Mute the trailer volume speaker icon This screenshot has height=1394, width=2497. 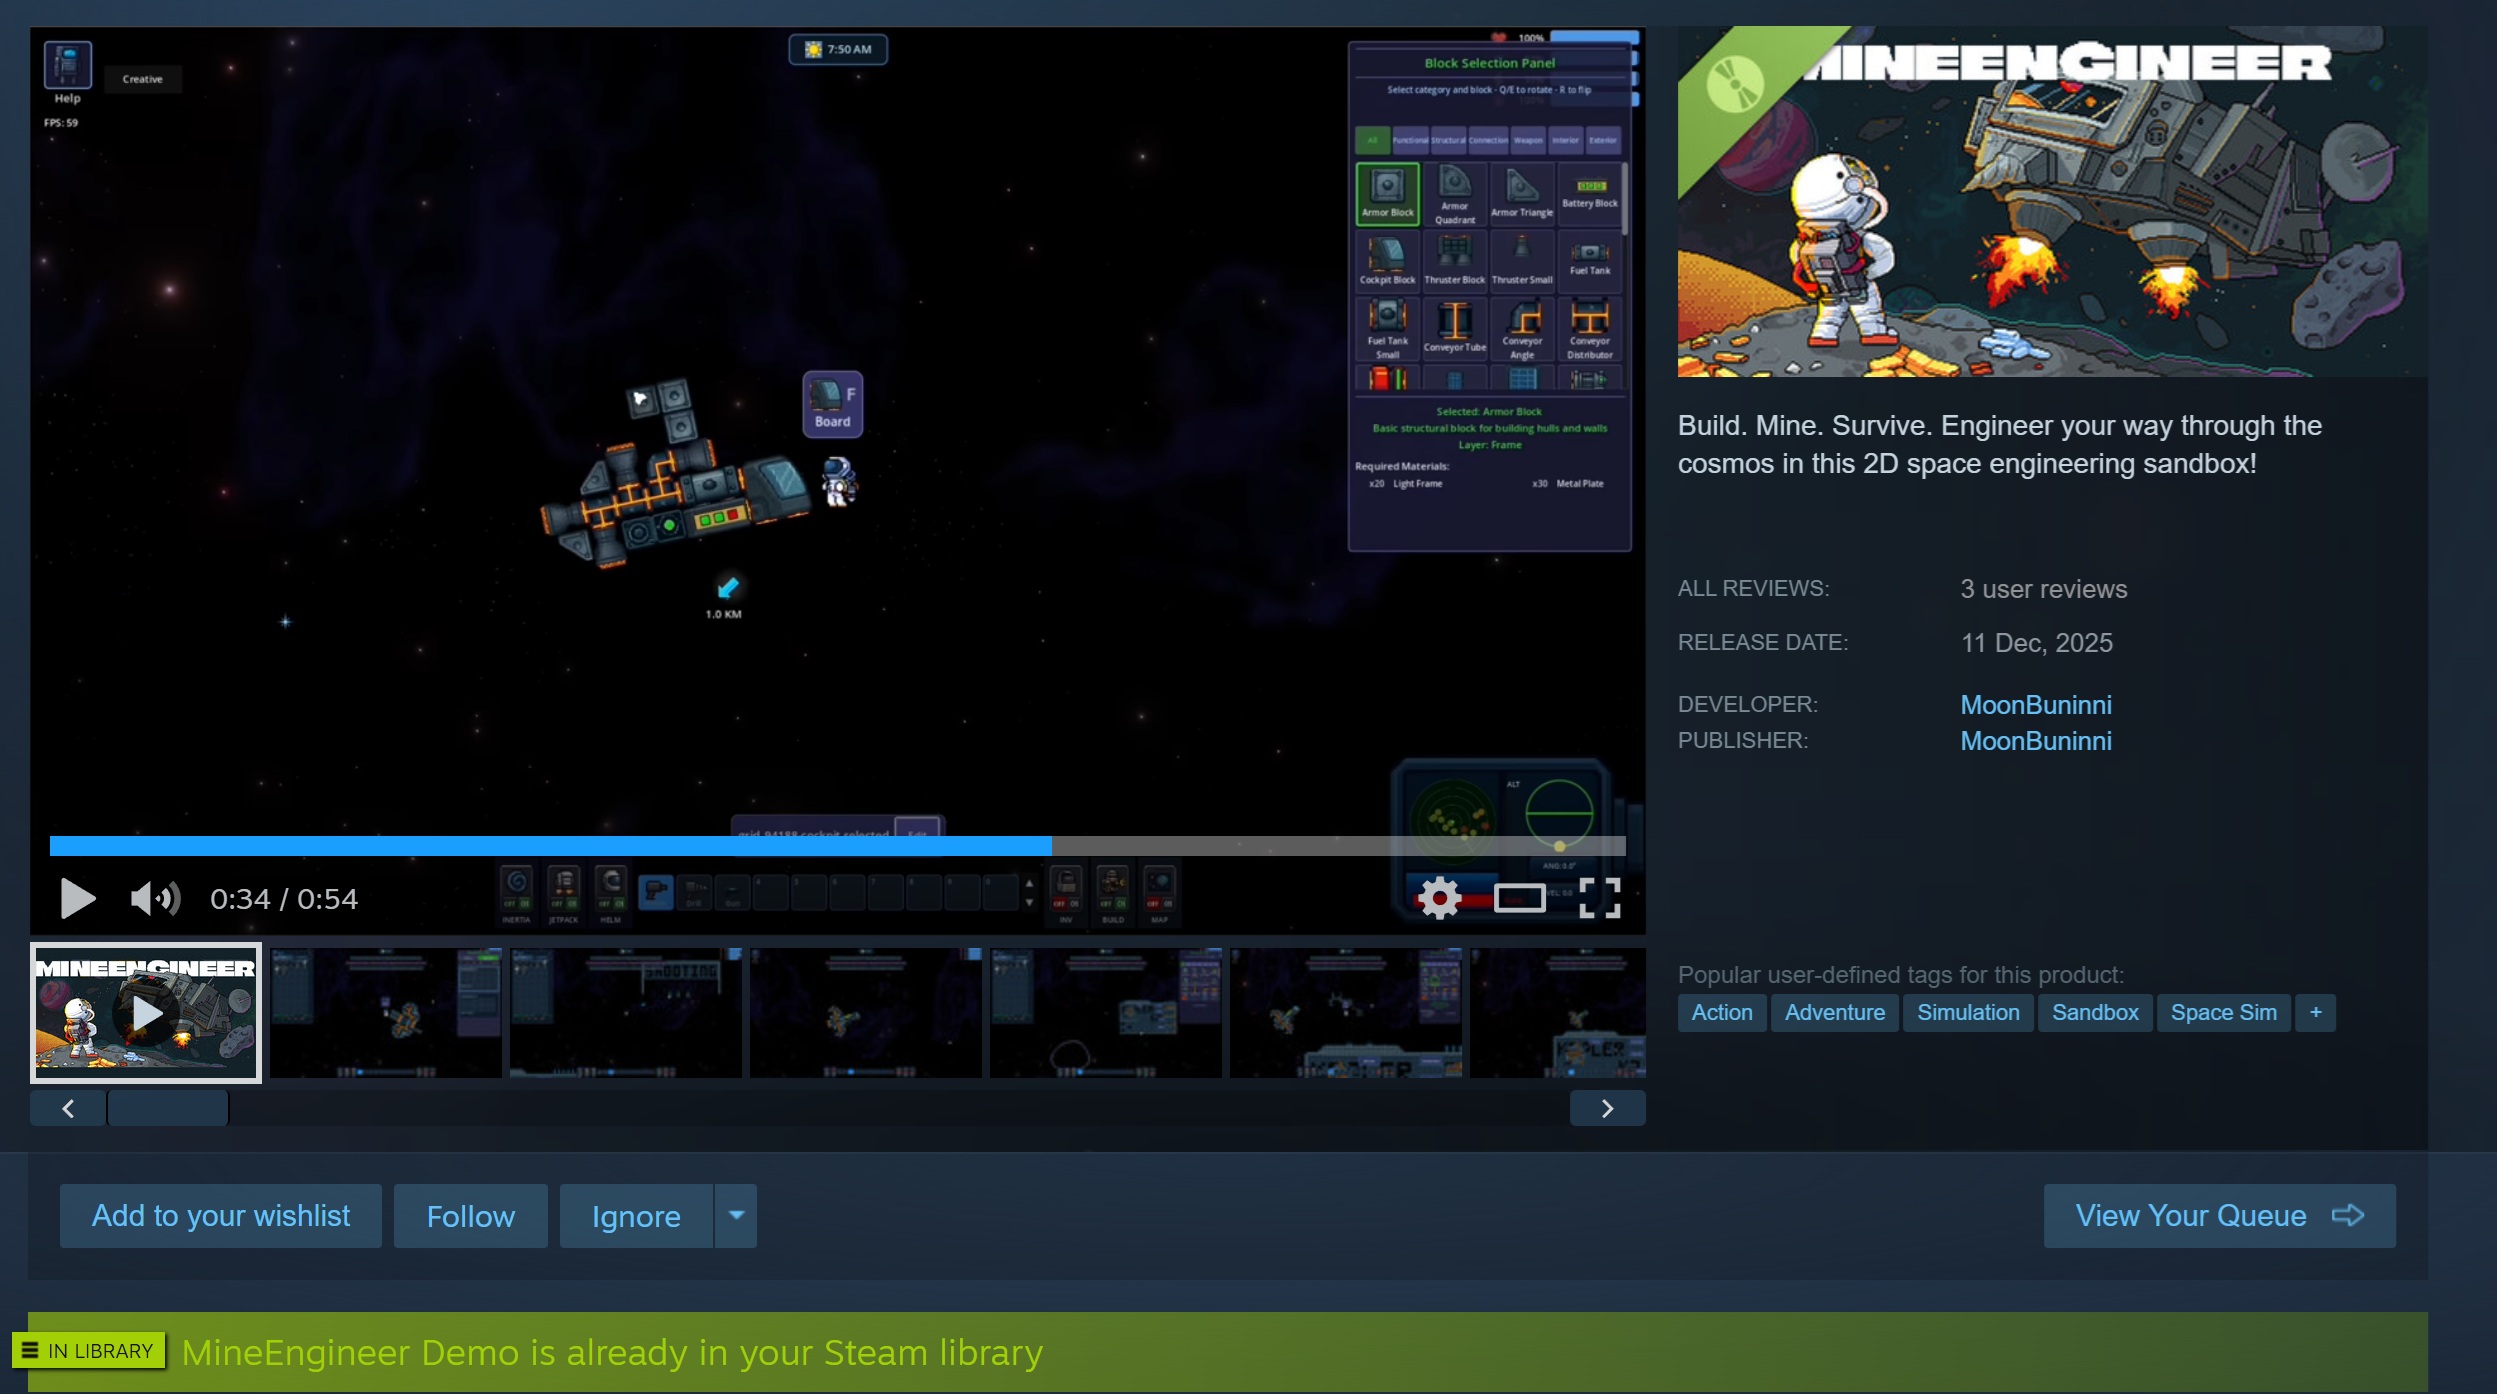(155, 898)
